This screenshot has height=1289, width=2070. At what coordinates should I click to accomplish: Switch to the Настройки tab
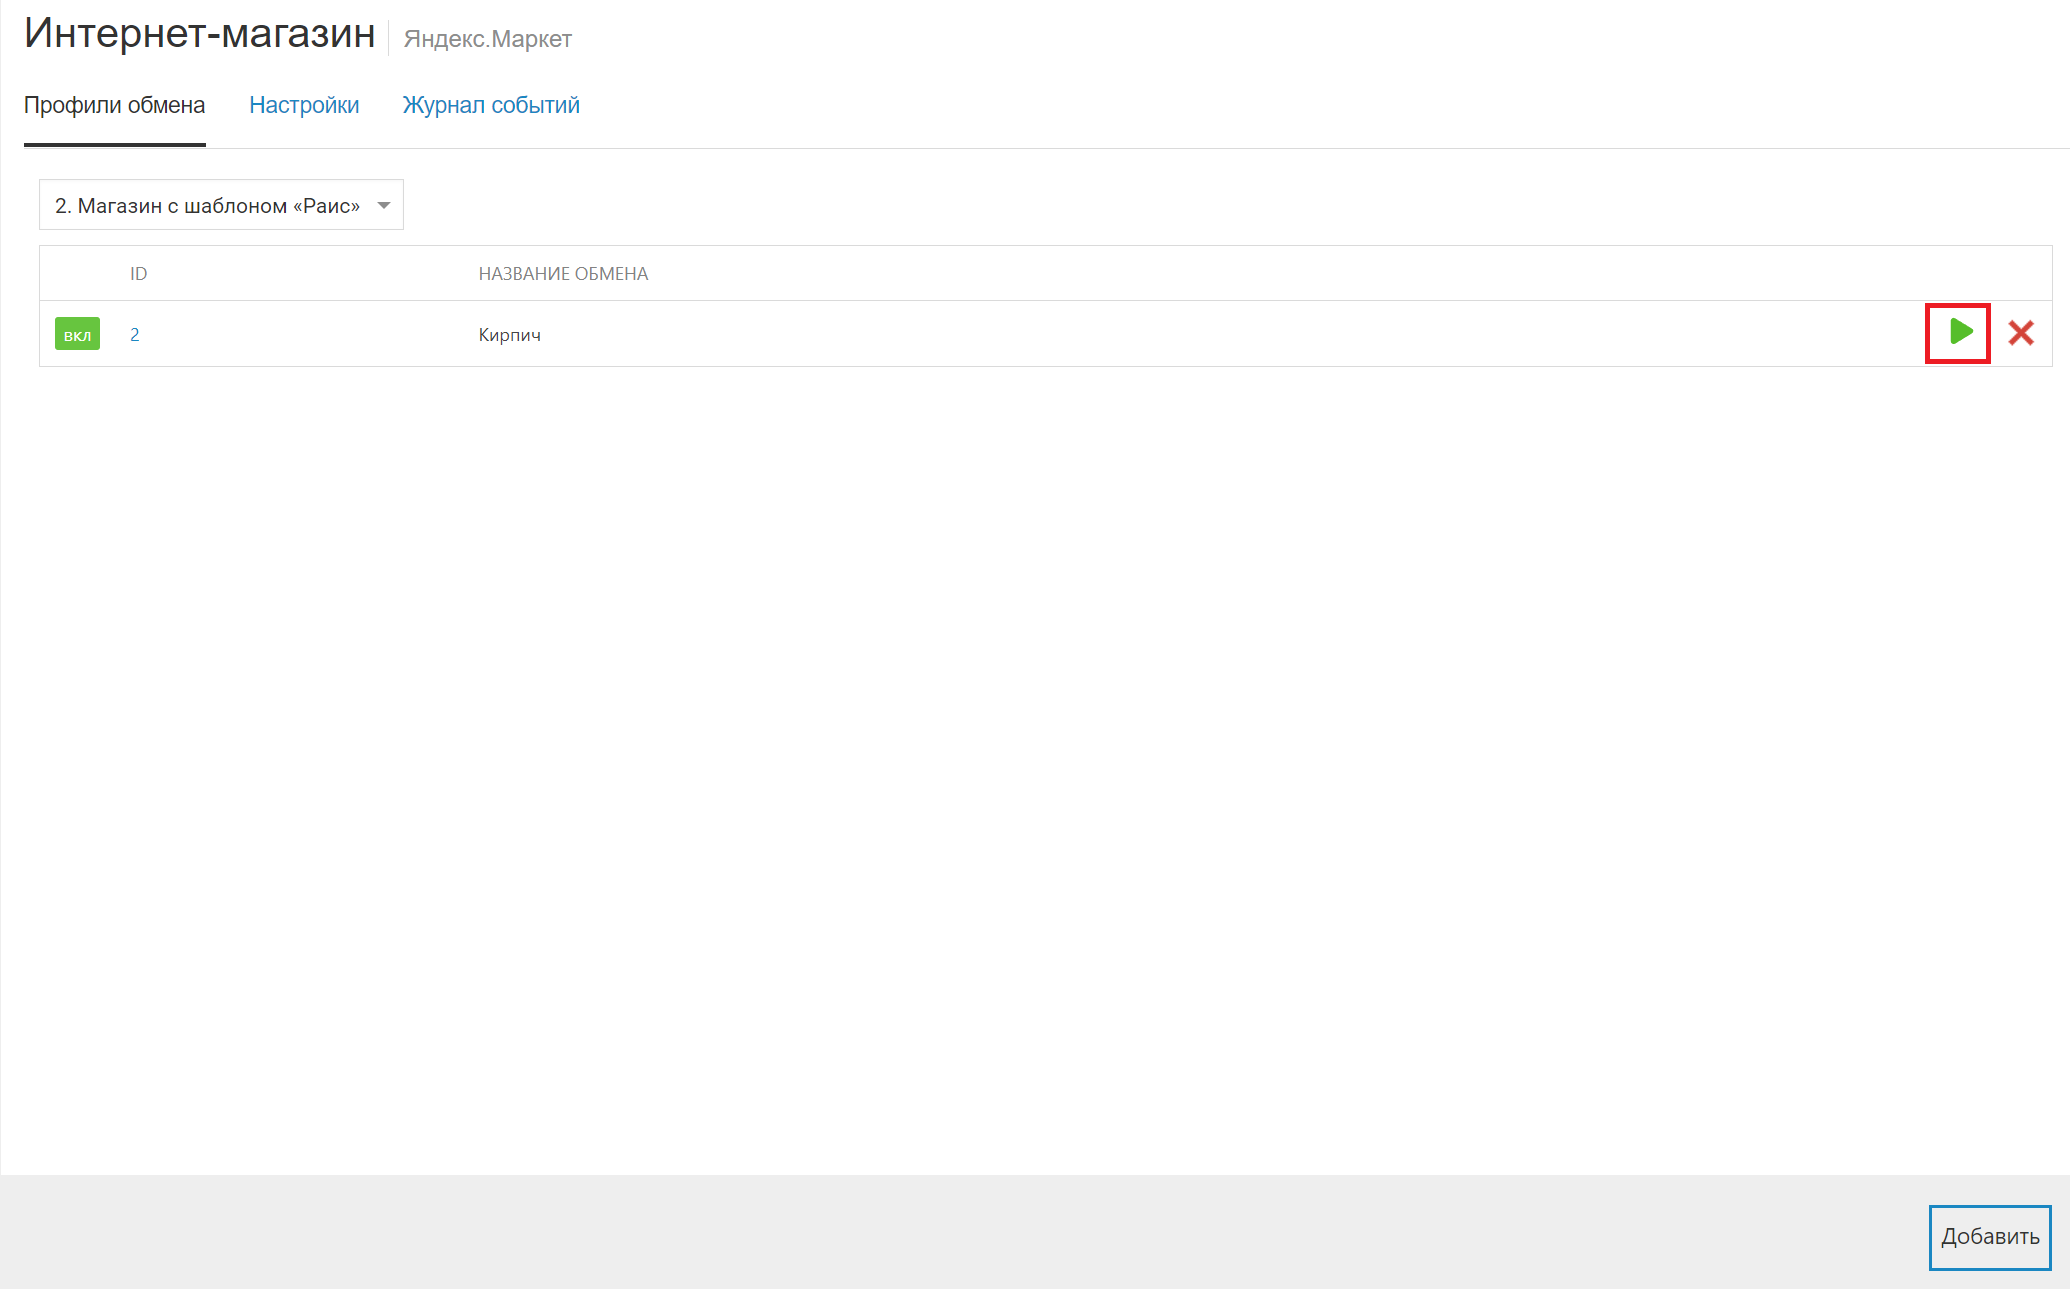[x=304, y=105]
